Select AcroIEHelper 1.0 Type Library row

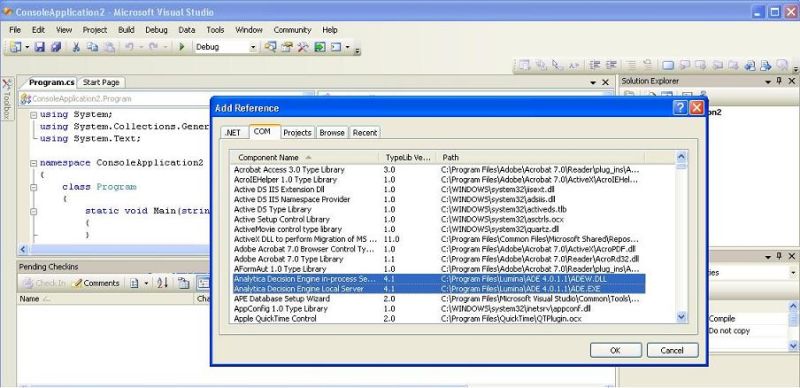pos(439,180)
